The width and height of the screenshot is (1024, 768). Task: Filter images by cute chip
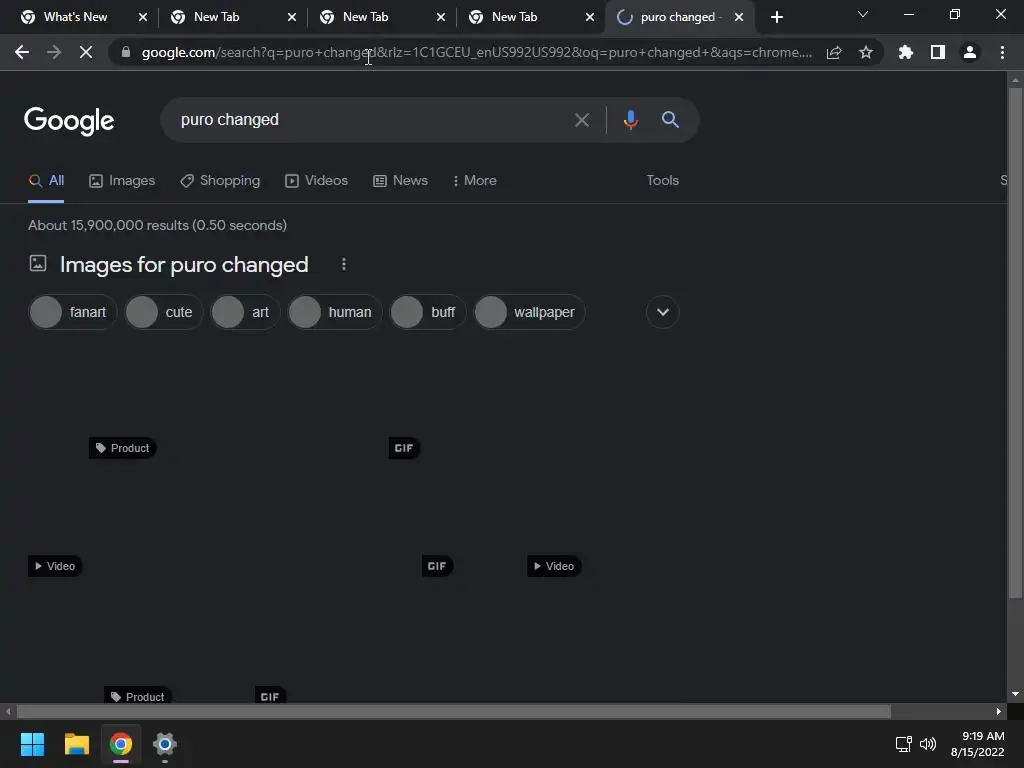point(164,312)
